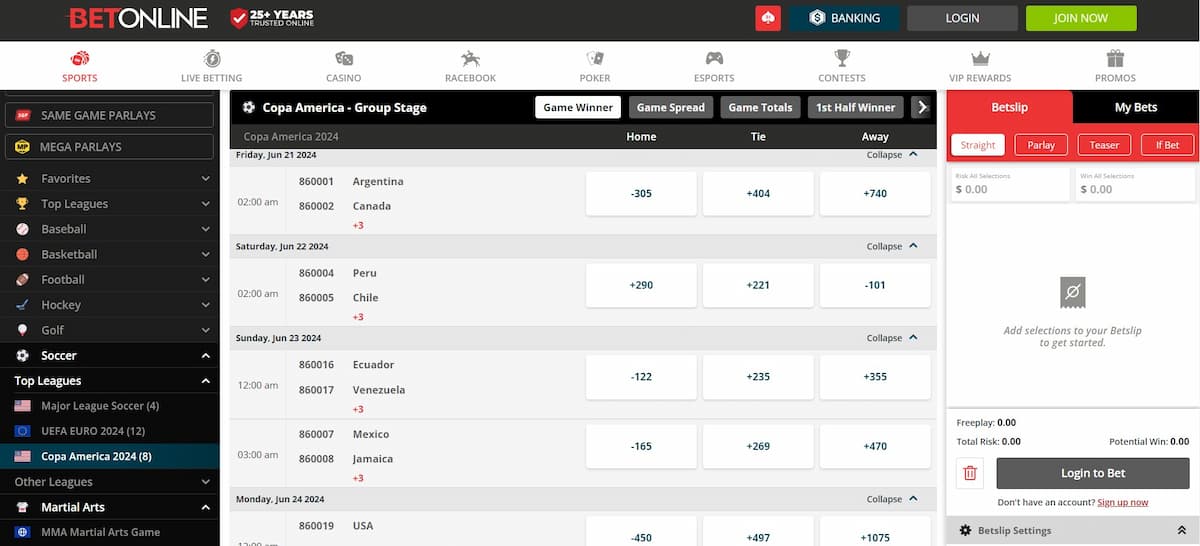This screenshot has width=1200, height=546.
Task: Click the Hockey stick icon
Action: [22, 305]
